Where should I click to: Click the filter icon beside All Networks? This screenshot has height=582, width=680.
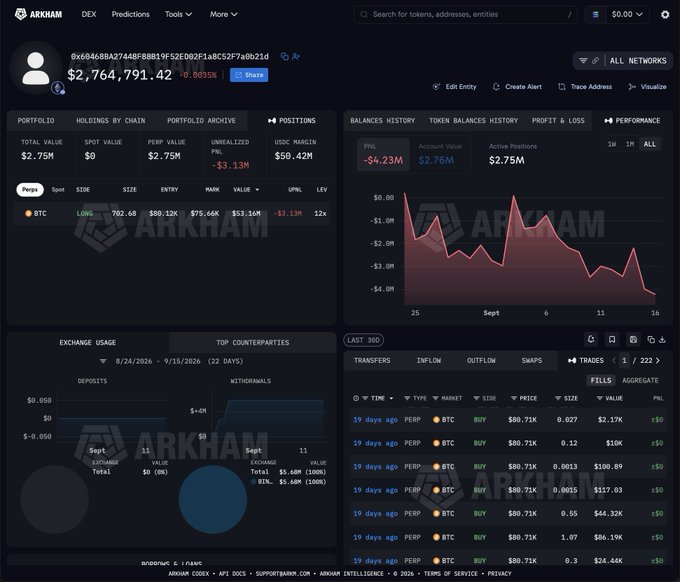[583, 61]
